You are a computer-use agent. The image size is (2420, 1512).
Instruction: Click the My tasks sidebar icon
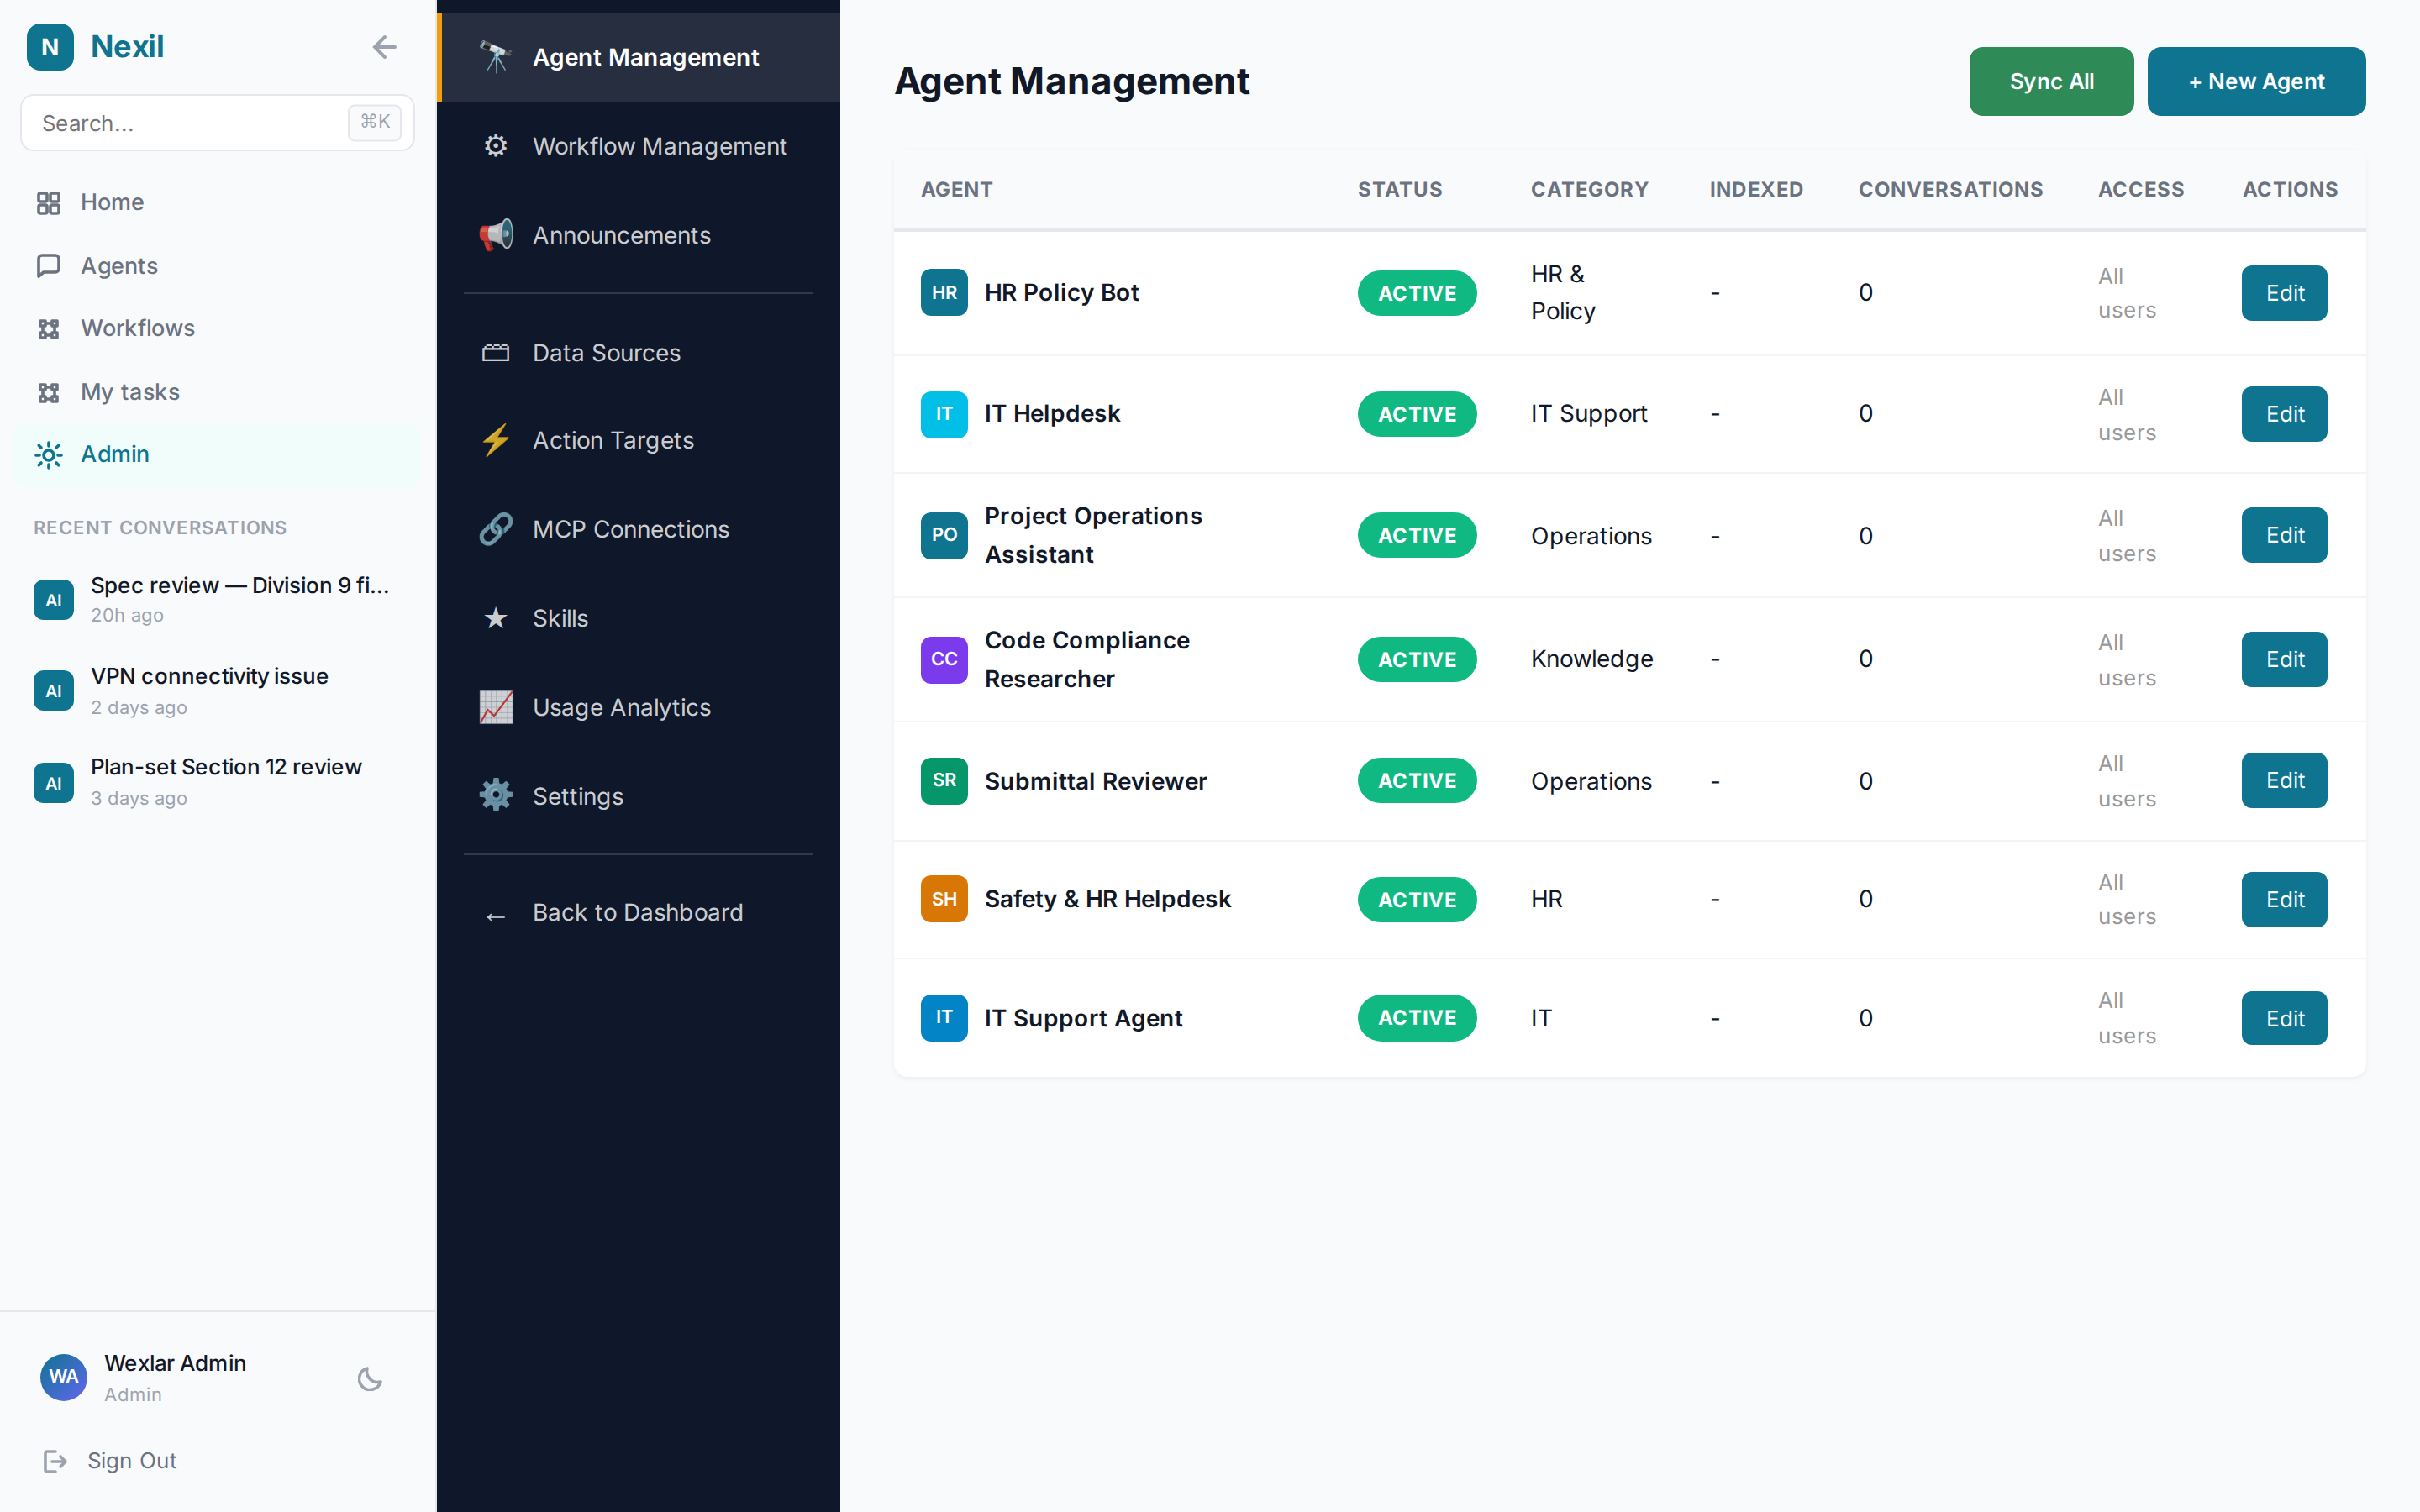click(x=48, y=392)
